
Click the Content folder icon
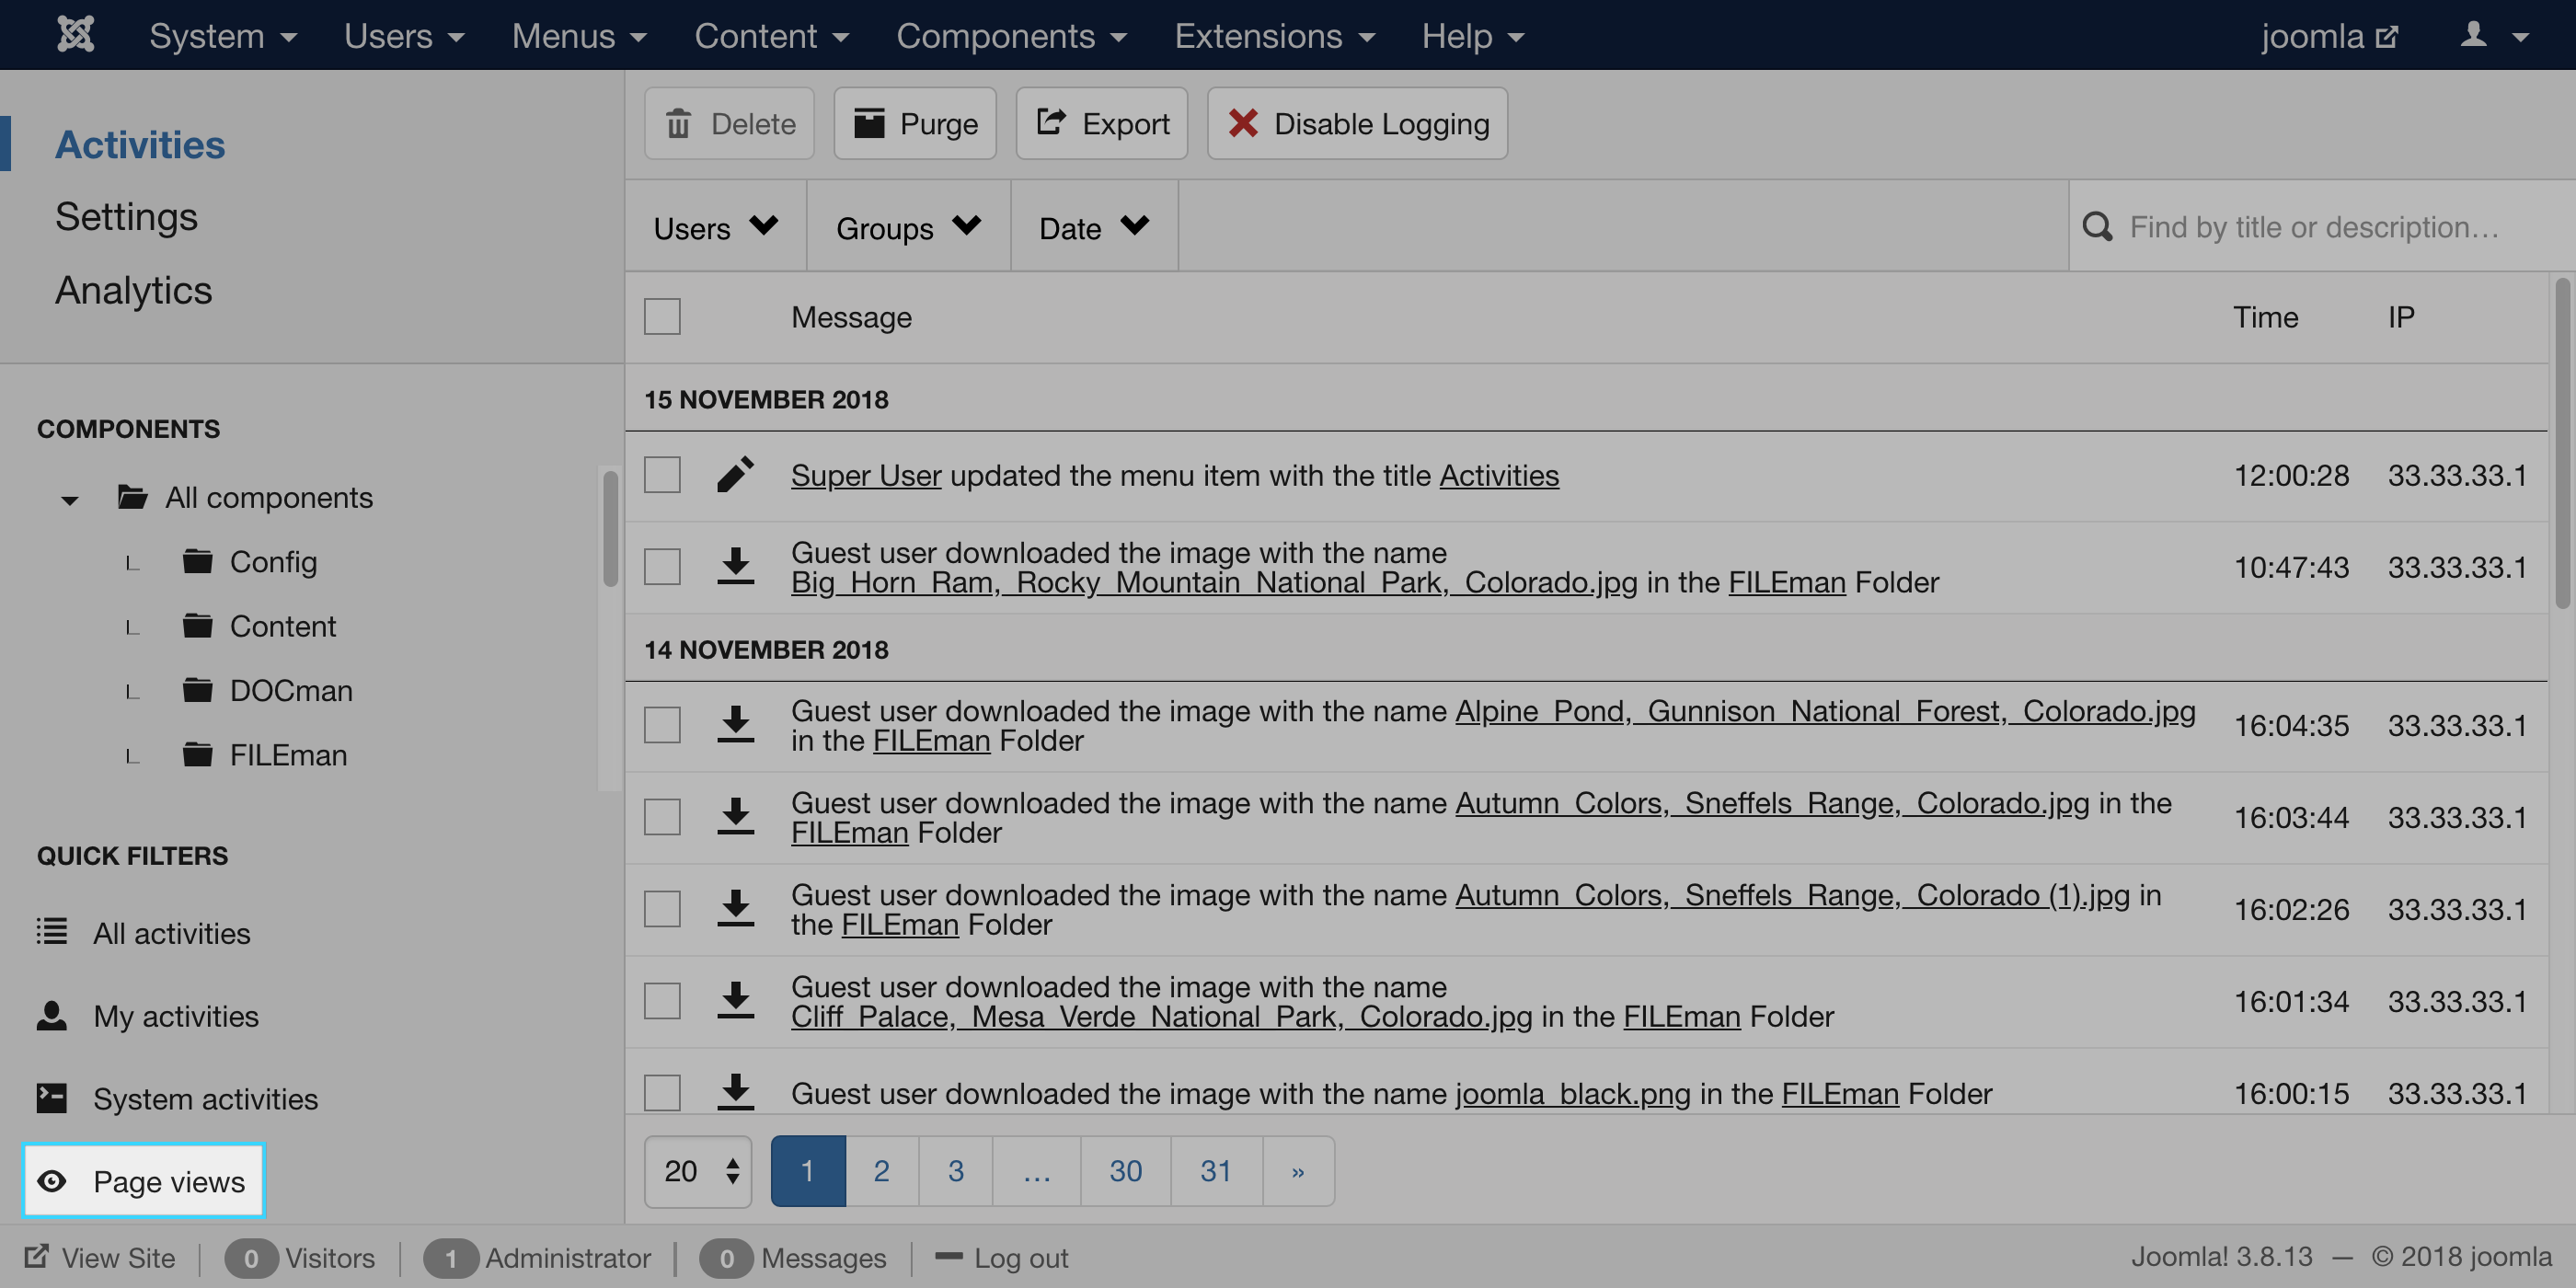click(x=198, y=625)
